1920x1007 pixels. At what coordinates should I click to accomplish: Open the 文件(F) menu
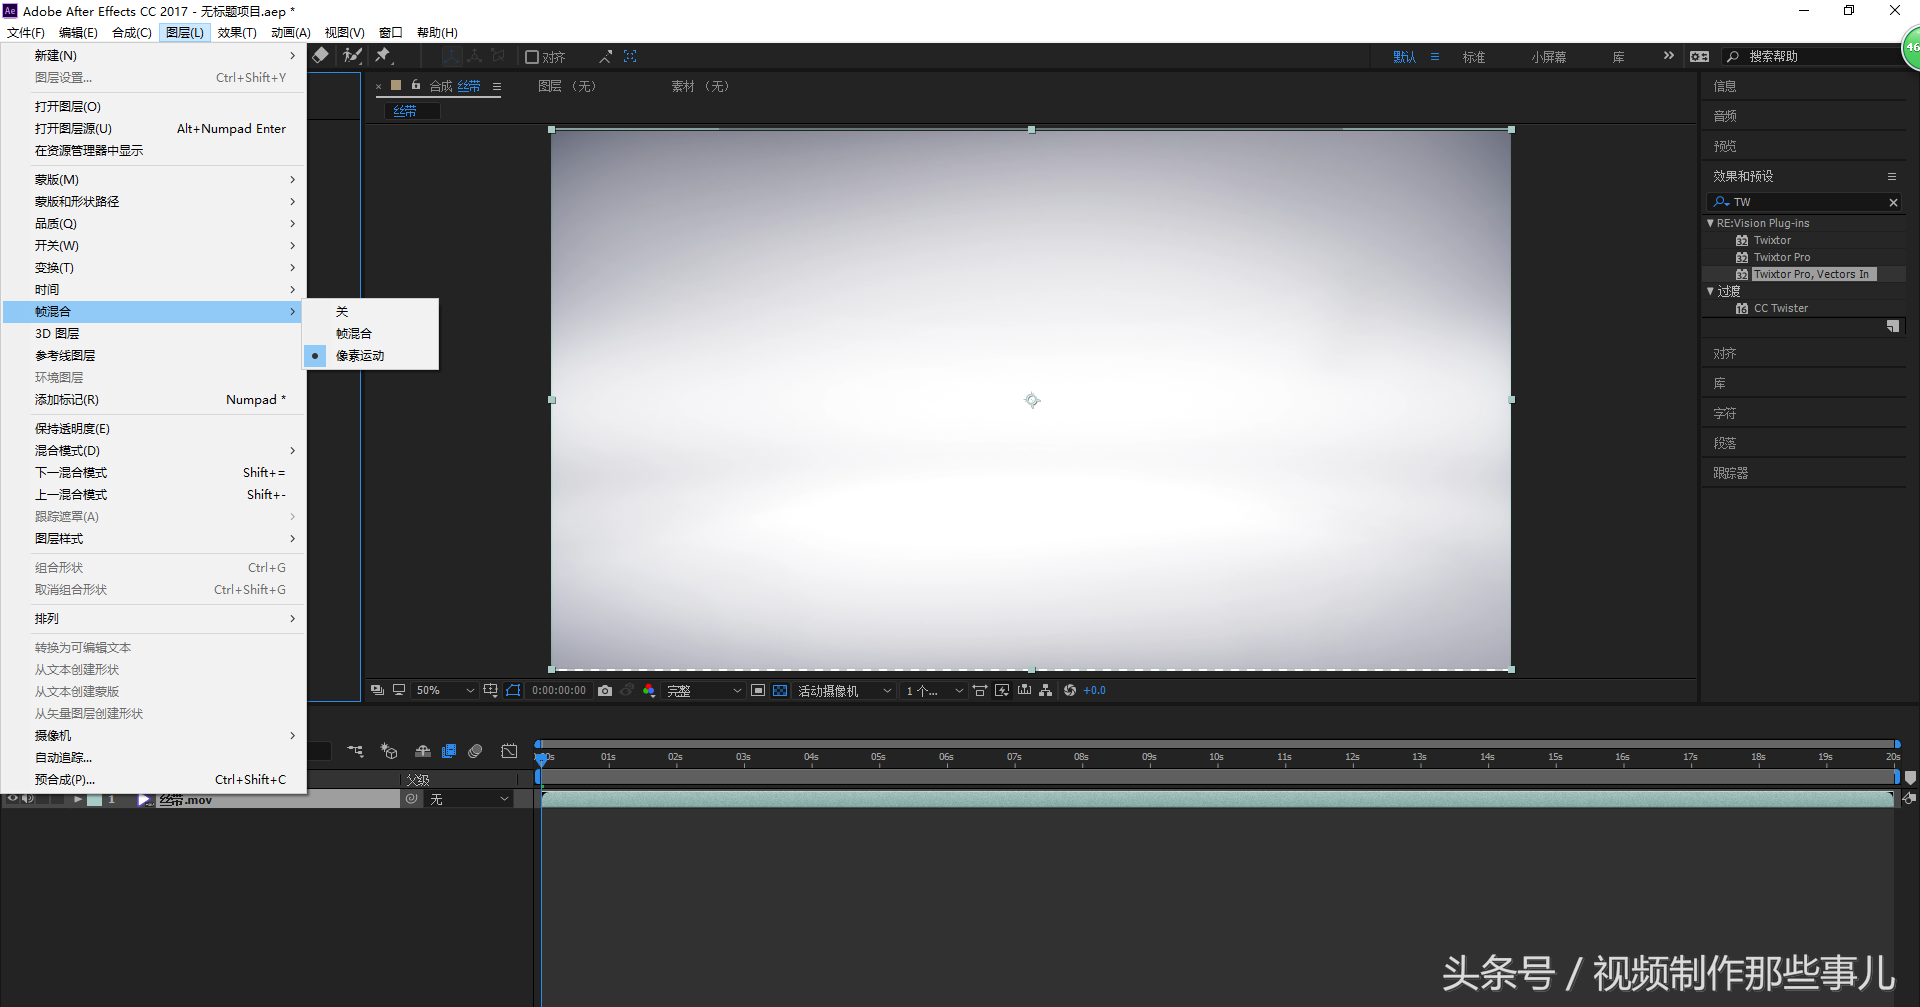coord(25,33)
